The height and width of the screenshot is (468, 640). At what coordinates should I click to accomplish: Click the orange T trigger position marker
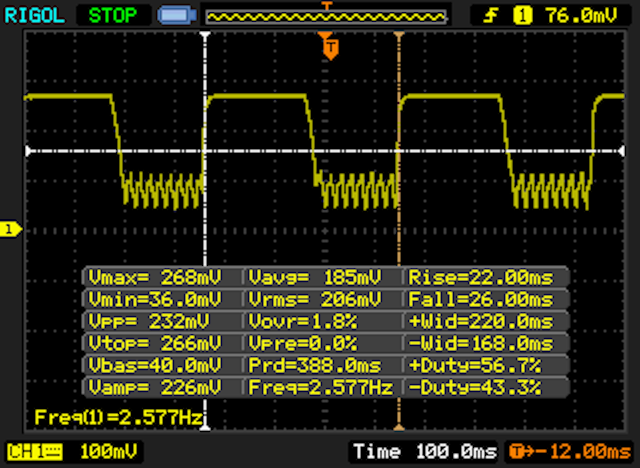tap(331, 49)
